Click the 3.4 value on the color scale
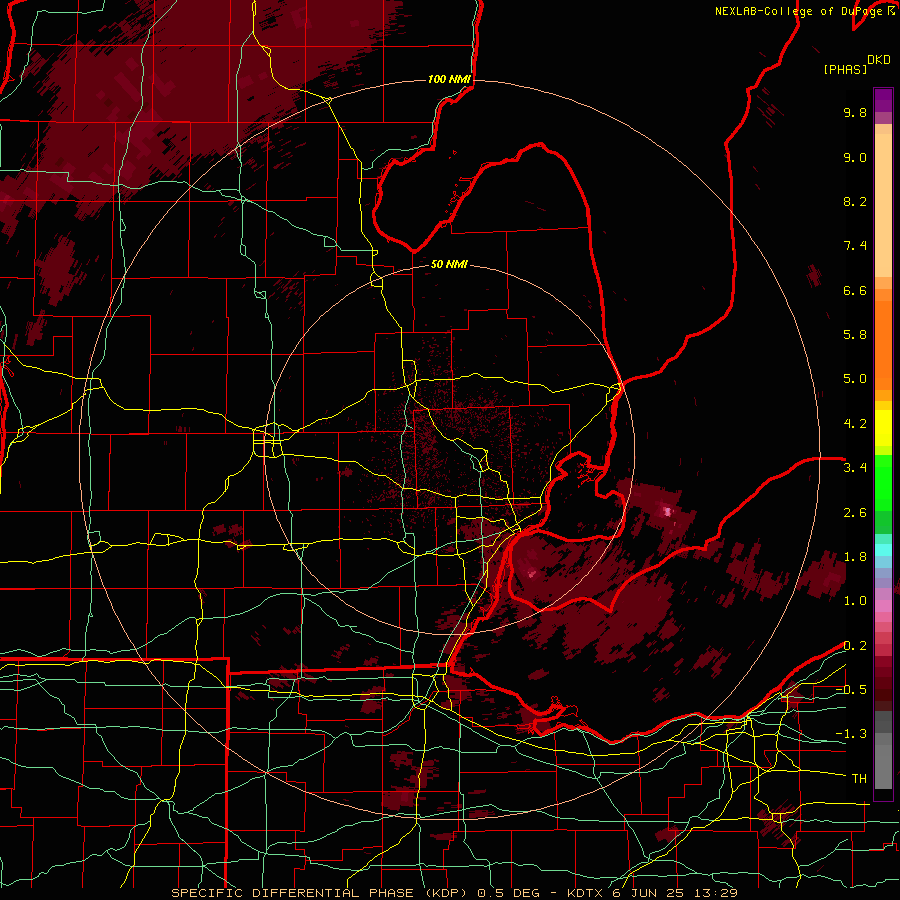900x900 pixels. coord(855,468)
